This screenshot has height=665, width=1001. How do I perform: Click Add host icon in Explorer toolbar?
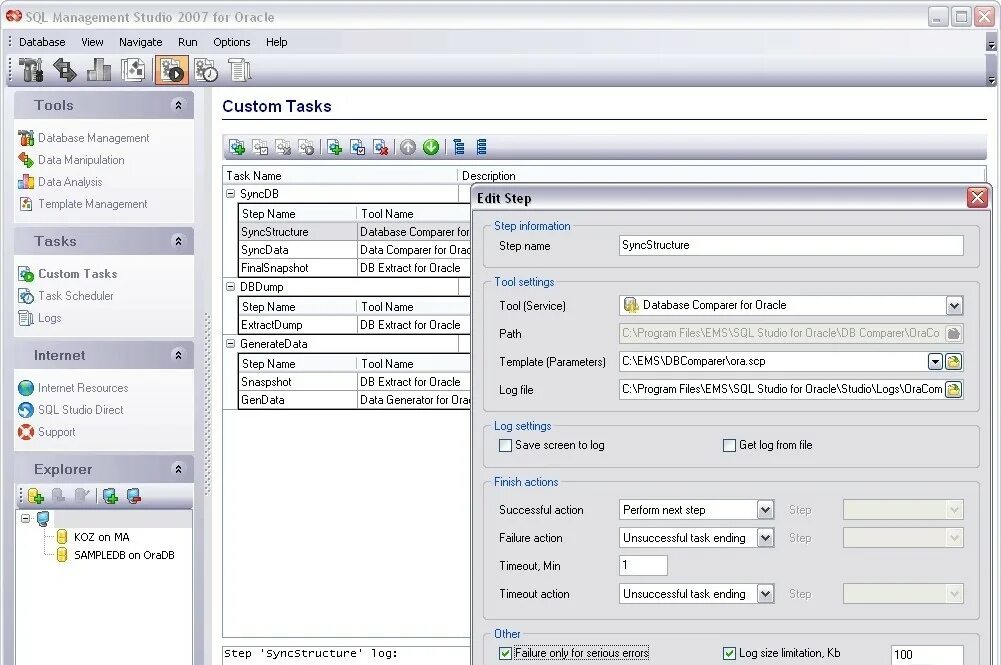110,496
